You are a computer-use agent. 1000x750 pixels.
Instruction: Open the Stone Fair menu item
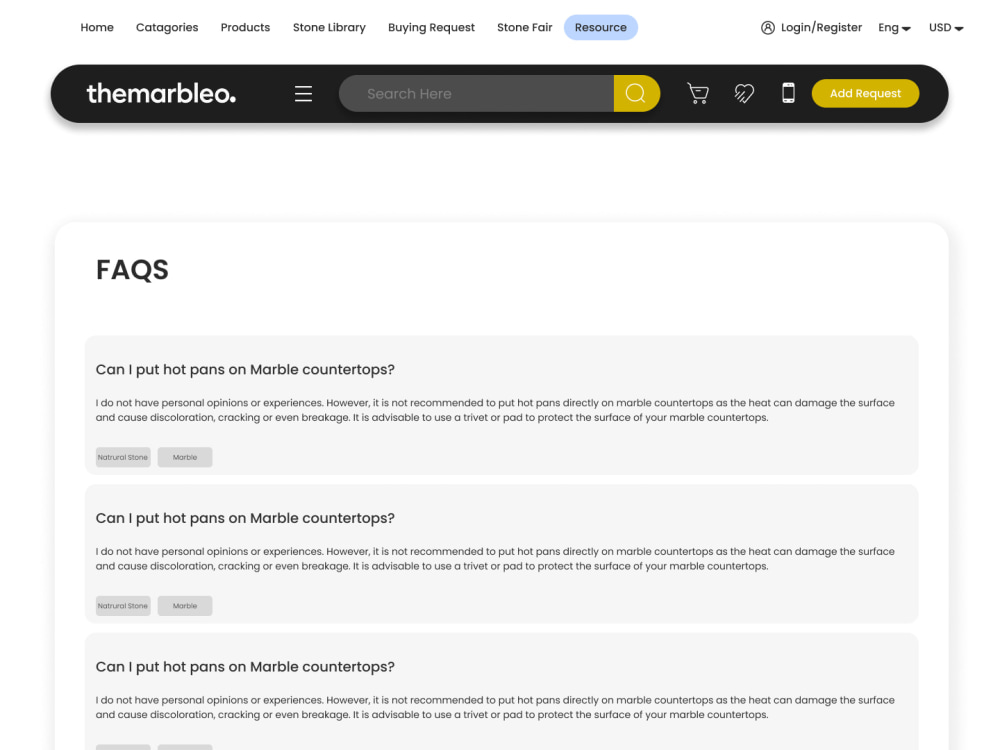click(524, 27)
